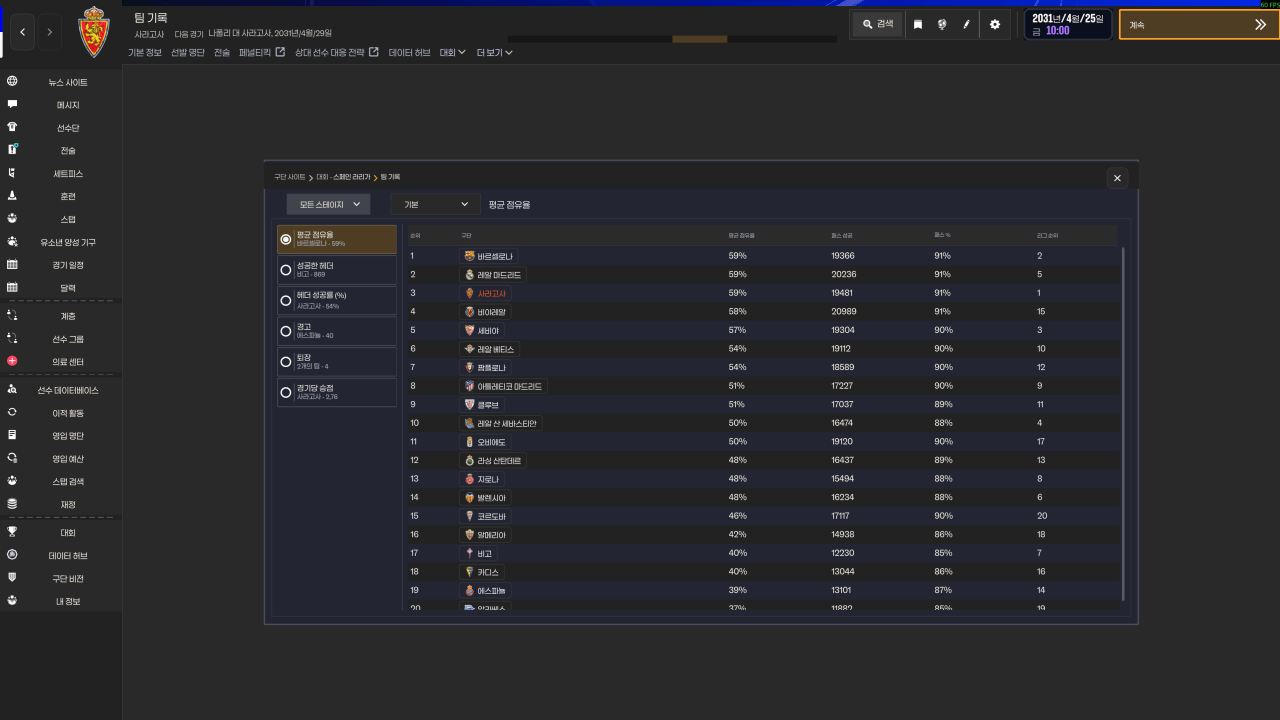Image resolution: width=1280 pixels, height=720 pixels.
Task: Close the team records dialog
Action: tap(1118, 178)
